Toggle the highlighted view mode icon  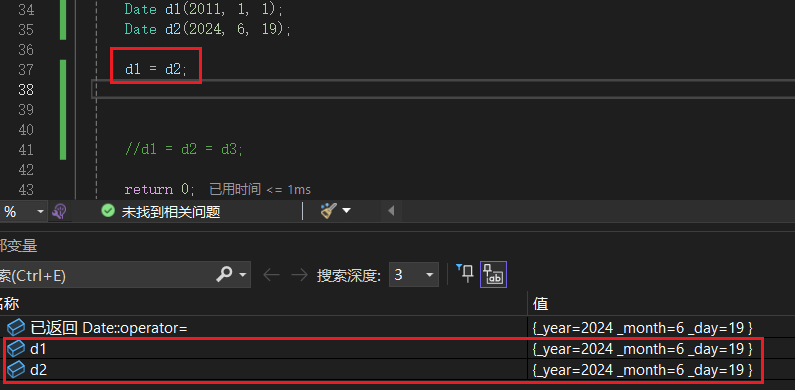tap(493, 275)
